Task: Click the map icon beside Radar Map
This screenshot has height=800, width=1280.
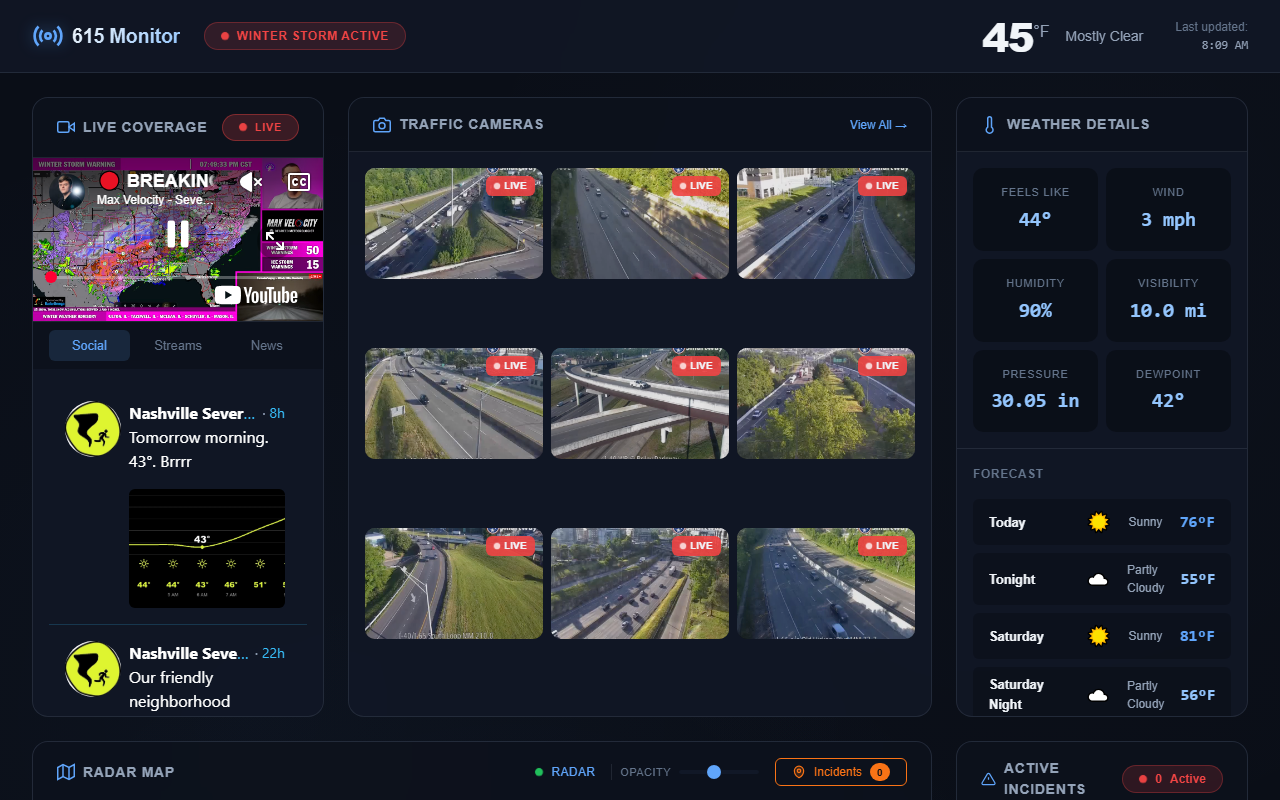Action: [x=66, y=772]
